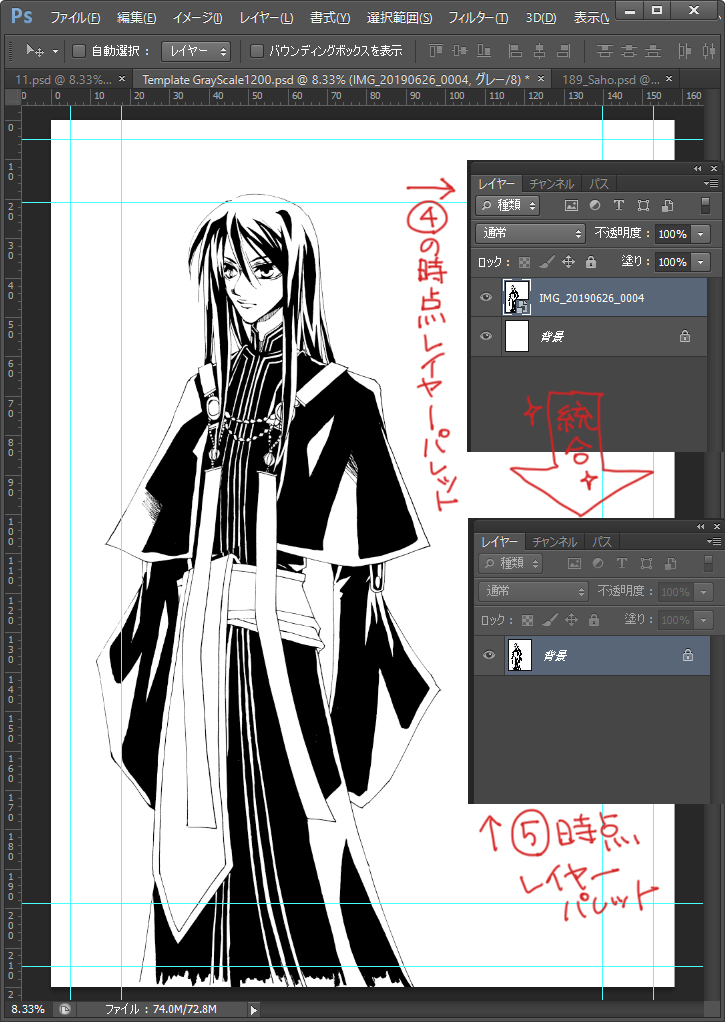Toggle layer filtering switch in upper panel
Viewport: 725px width, 1022px height.
[705, 205]
